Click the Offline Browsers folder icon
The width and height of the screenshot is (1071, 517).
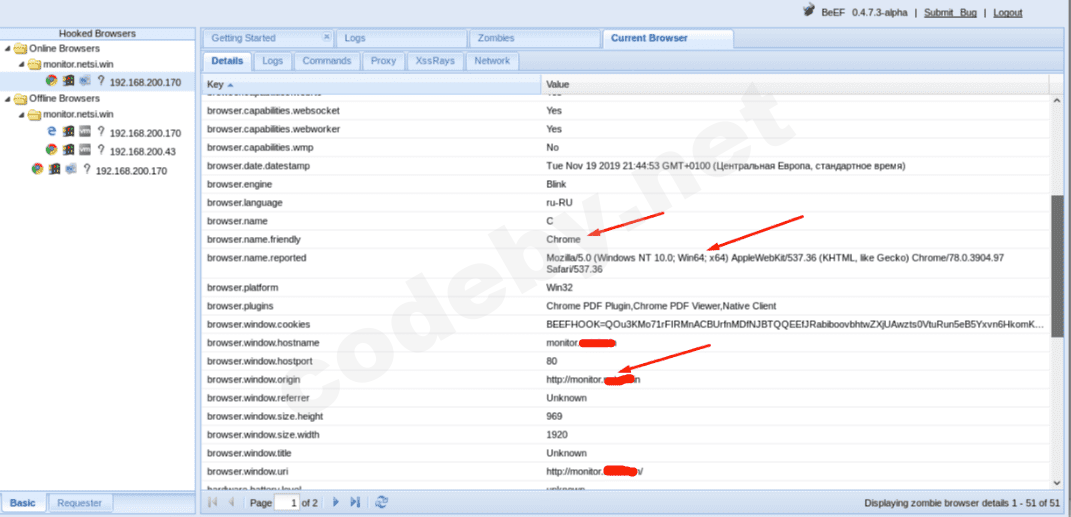pos(20,98)
